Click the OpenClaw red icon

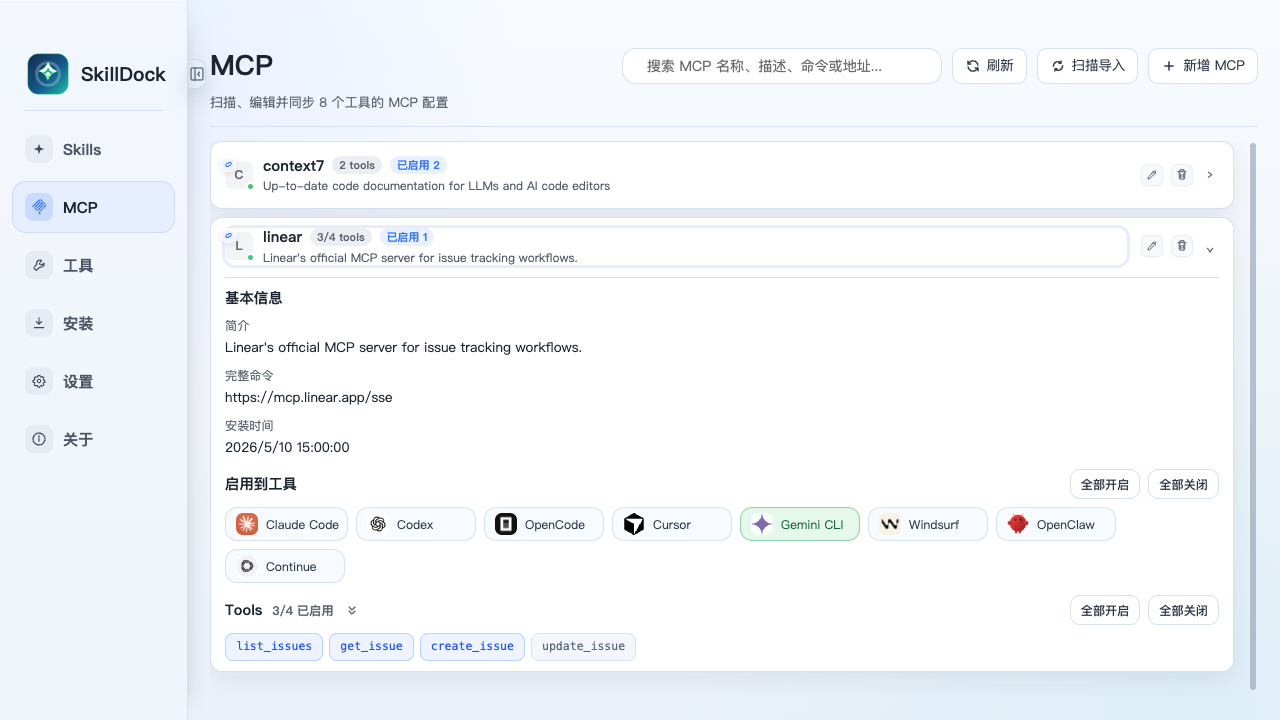tap(1018, 524)
